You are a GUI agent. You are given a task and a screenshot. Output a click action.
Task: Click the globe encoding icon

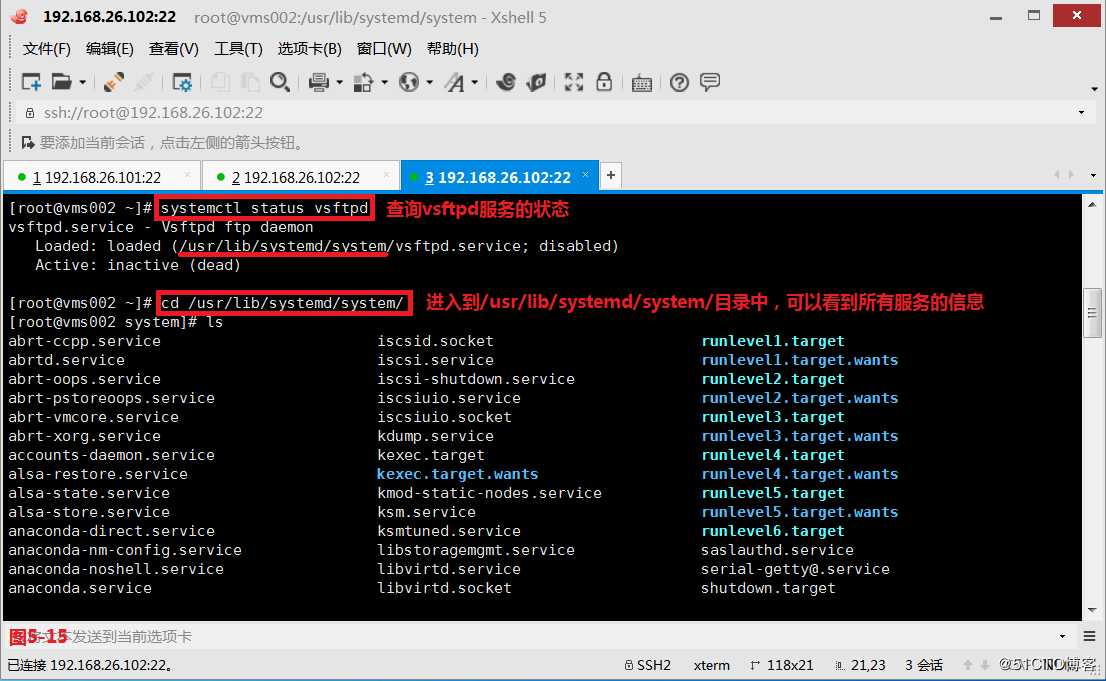(x=408, y=82)
